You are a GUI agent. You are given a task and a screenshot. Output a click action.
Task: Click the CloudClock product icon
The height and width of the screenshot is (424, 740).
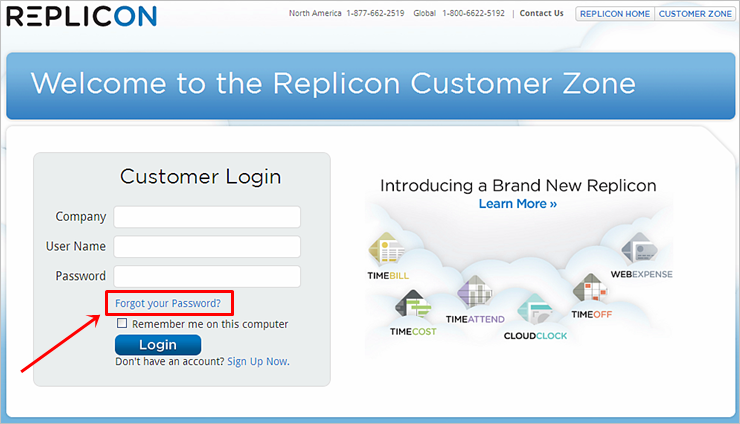(535, 309)
